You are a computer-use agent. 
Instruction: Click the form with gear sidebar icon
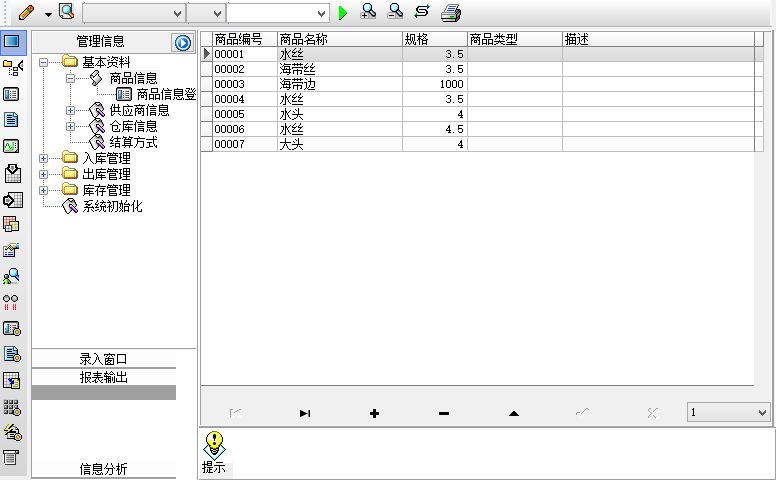click(x=12, y=328)
